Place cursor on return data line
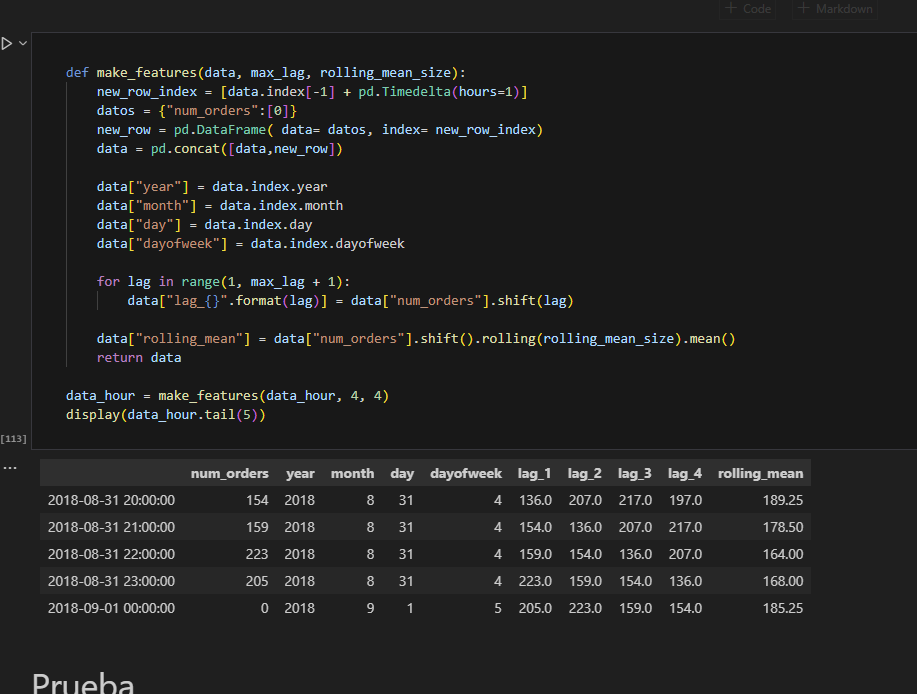Viewport: 917px width, 694px height. pyautogui.click(x=138, y=358)
